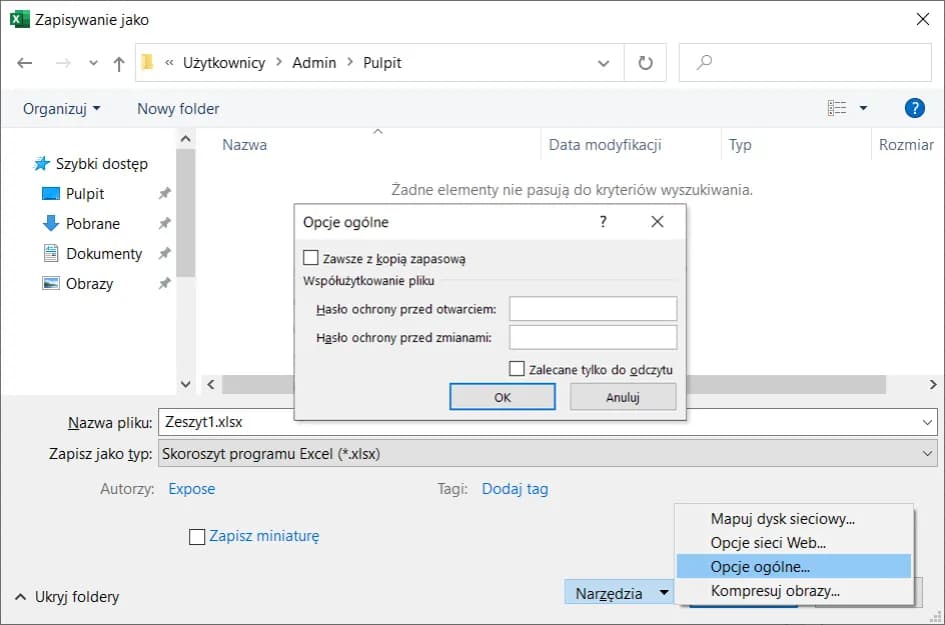This screenshot has width=945, height=625.
Task: Expand the address bar dropdown arrow
Action: (602, 62)
